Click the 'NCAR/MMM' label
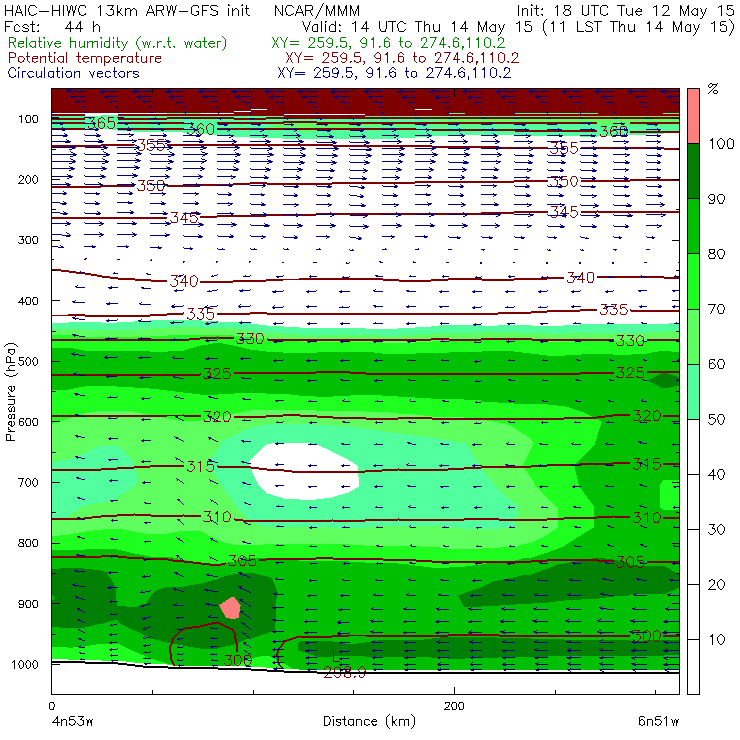Image resolution: width=740 pixels, height=740 pixels. (317, 10)
